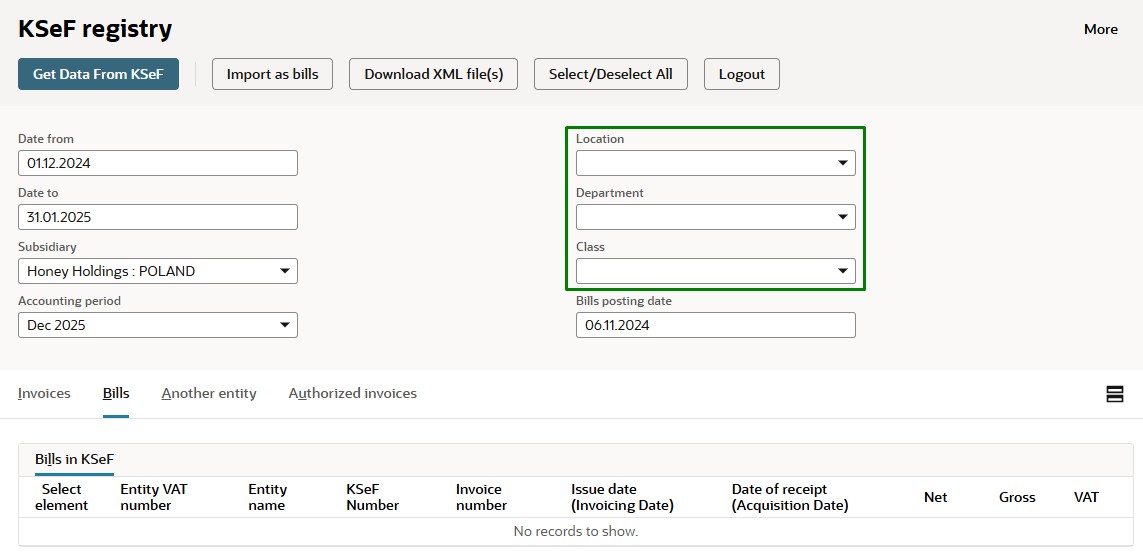Click Download XML file(s) button
This screenshot has height=554, width=1143.
click(x=433, y=74)
